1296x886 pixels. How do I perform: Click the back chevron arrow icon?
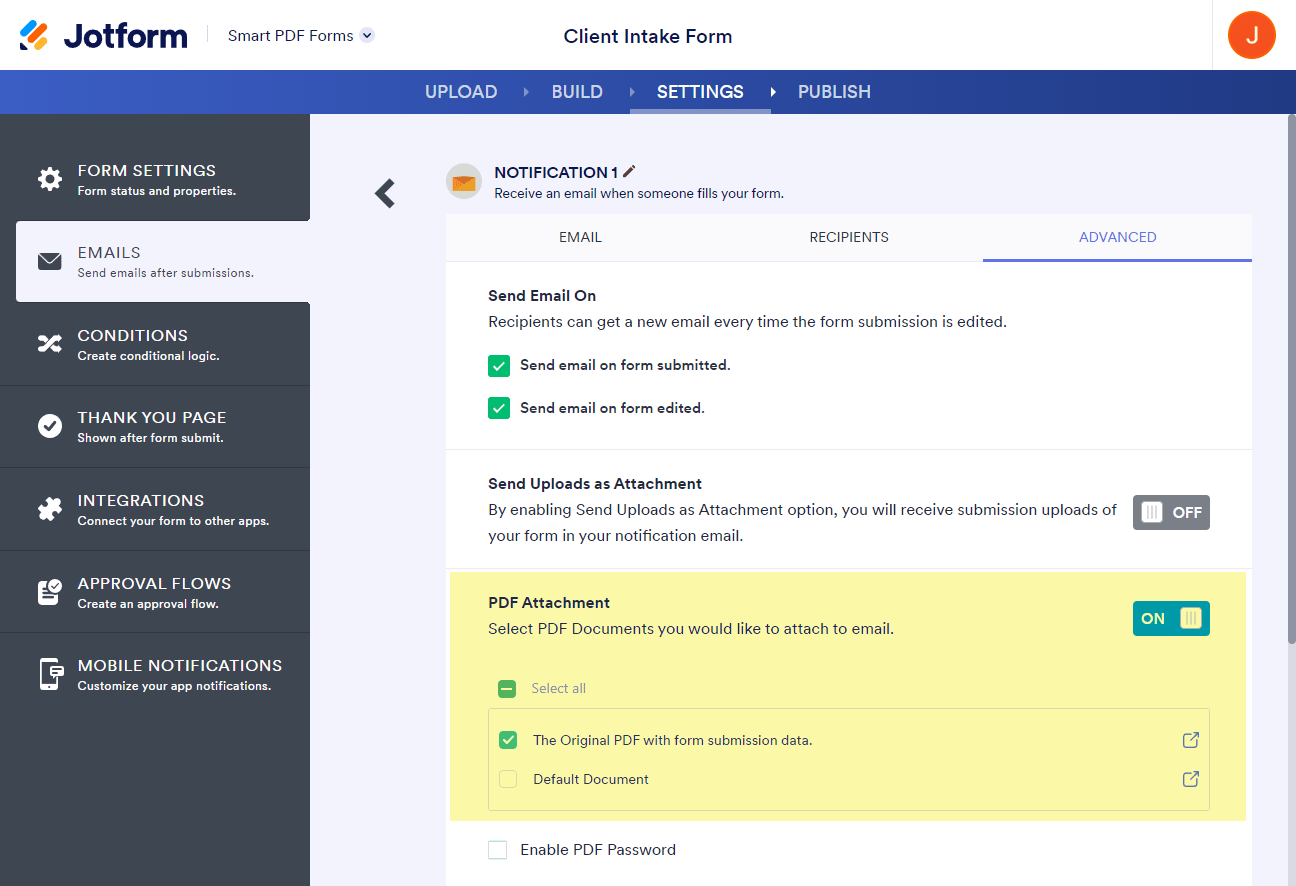[x=385, y=193]
